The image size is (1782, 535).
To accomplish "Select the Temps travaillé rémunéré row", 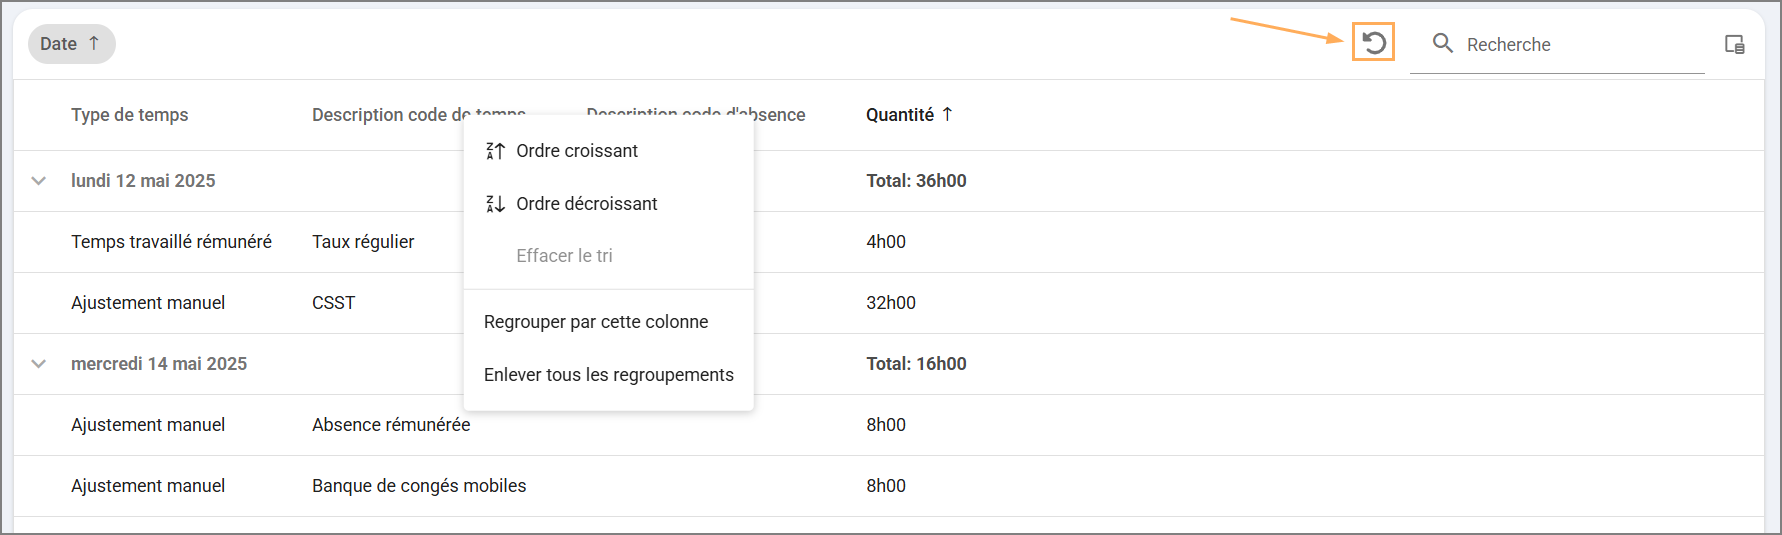I will (171, 242).
